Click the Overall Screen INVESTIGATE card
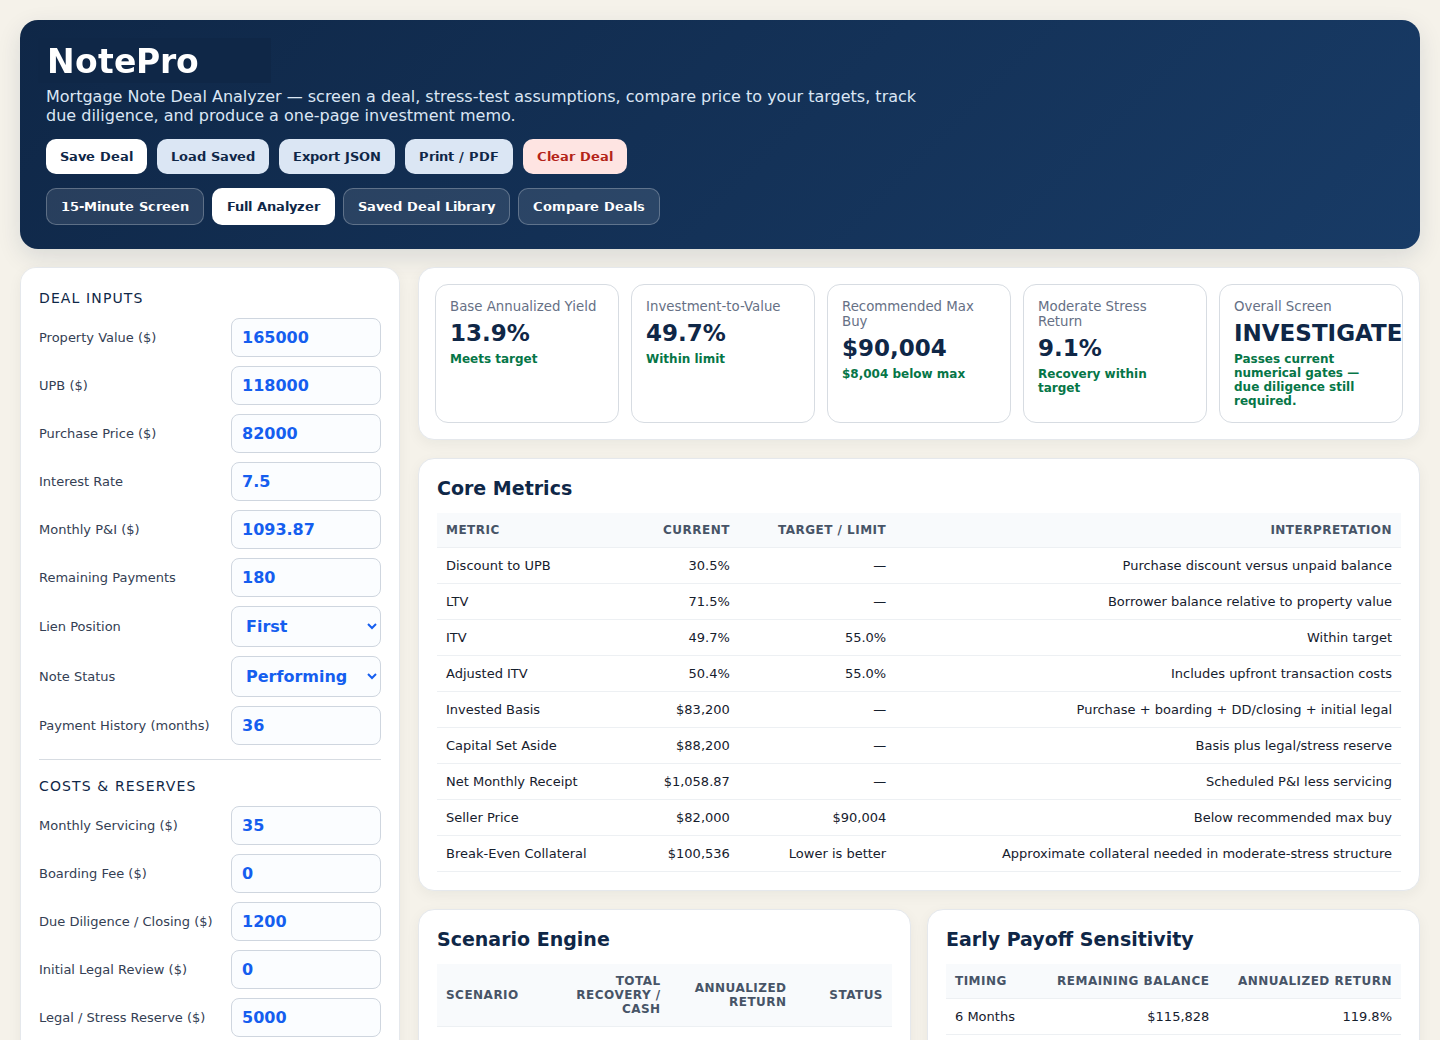This screenshot has width=1440, height=1040. tap(1311, 354)
